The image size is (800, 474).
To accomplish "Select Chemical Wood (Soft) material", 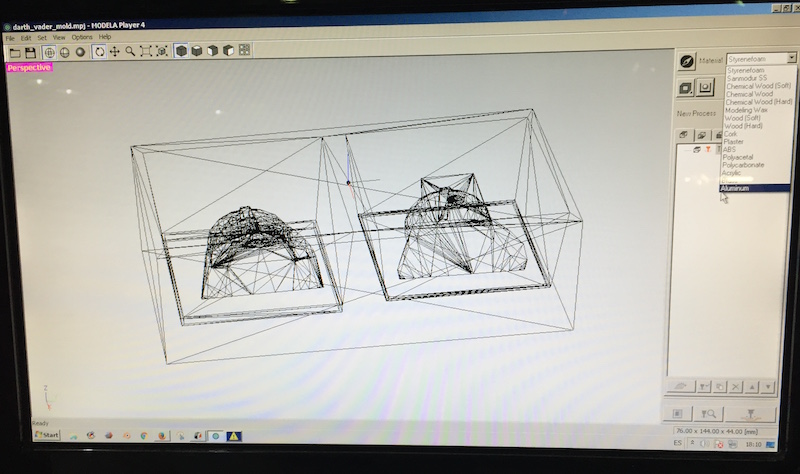I will pos(759,86).
